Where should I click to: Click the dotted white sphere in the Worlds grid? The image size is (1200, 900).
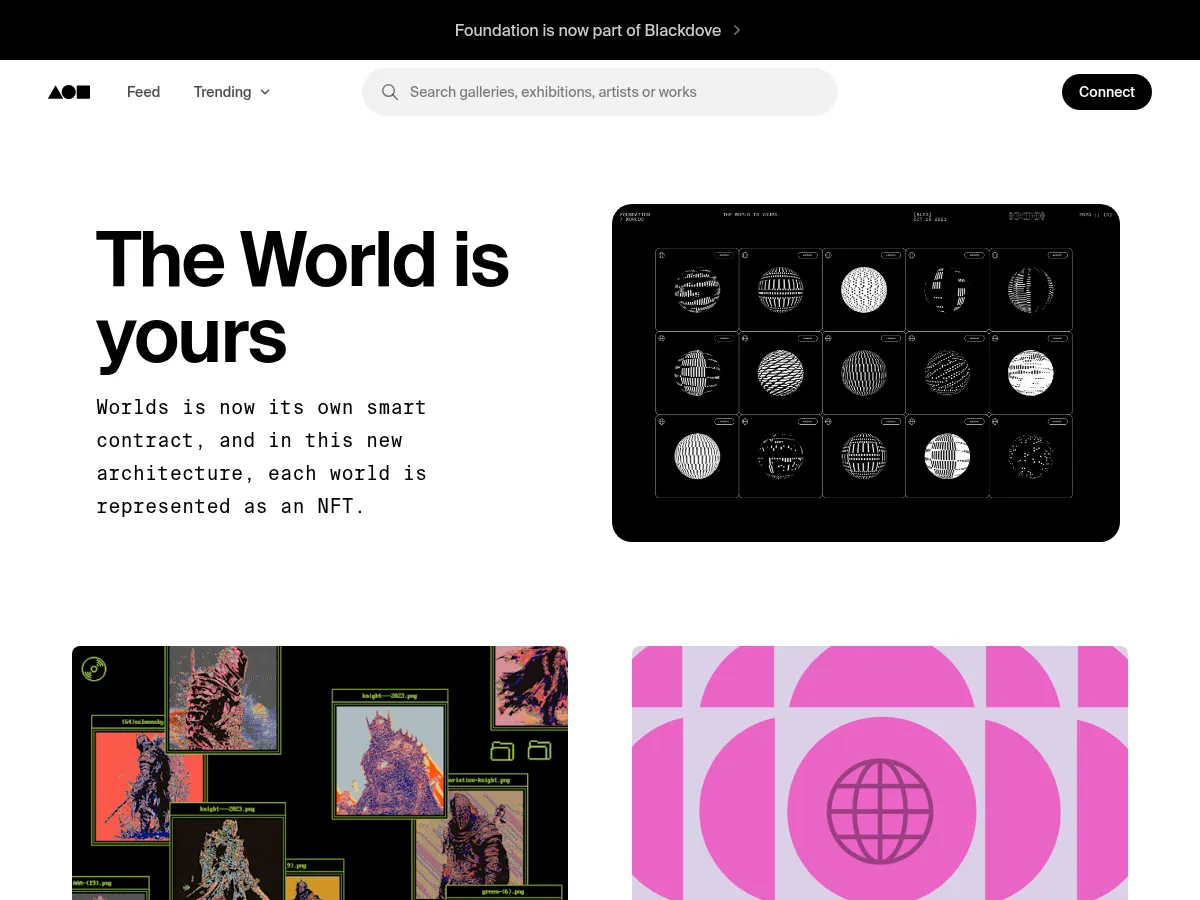[864, 289]
